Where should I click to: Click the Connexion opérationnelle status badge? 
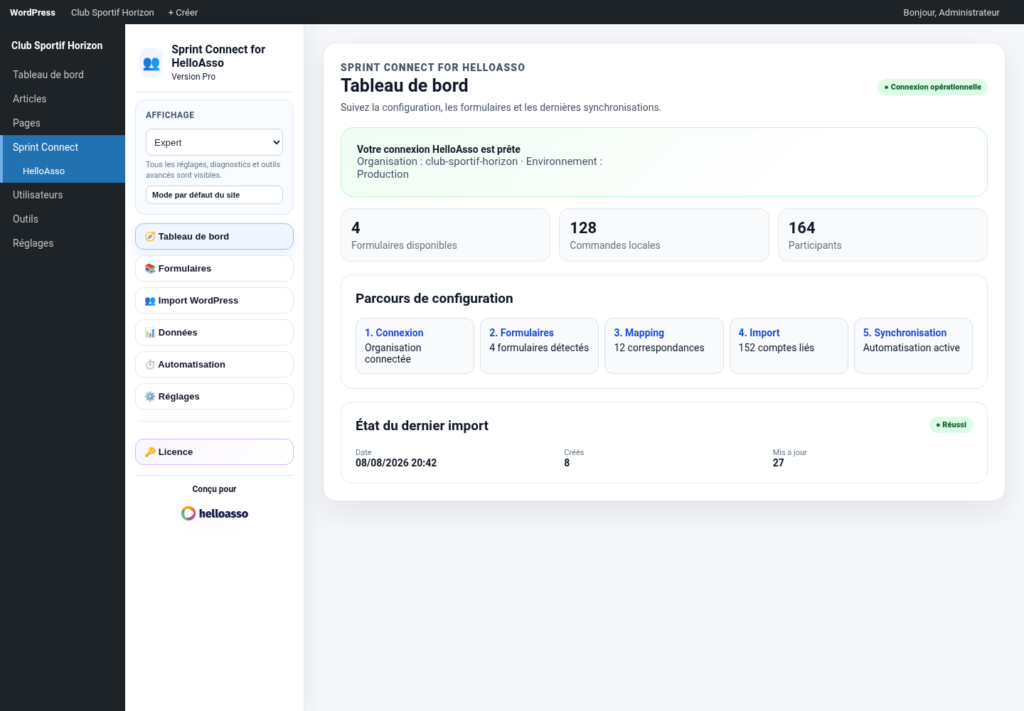[932, 87]
